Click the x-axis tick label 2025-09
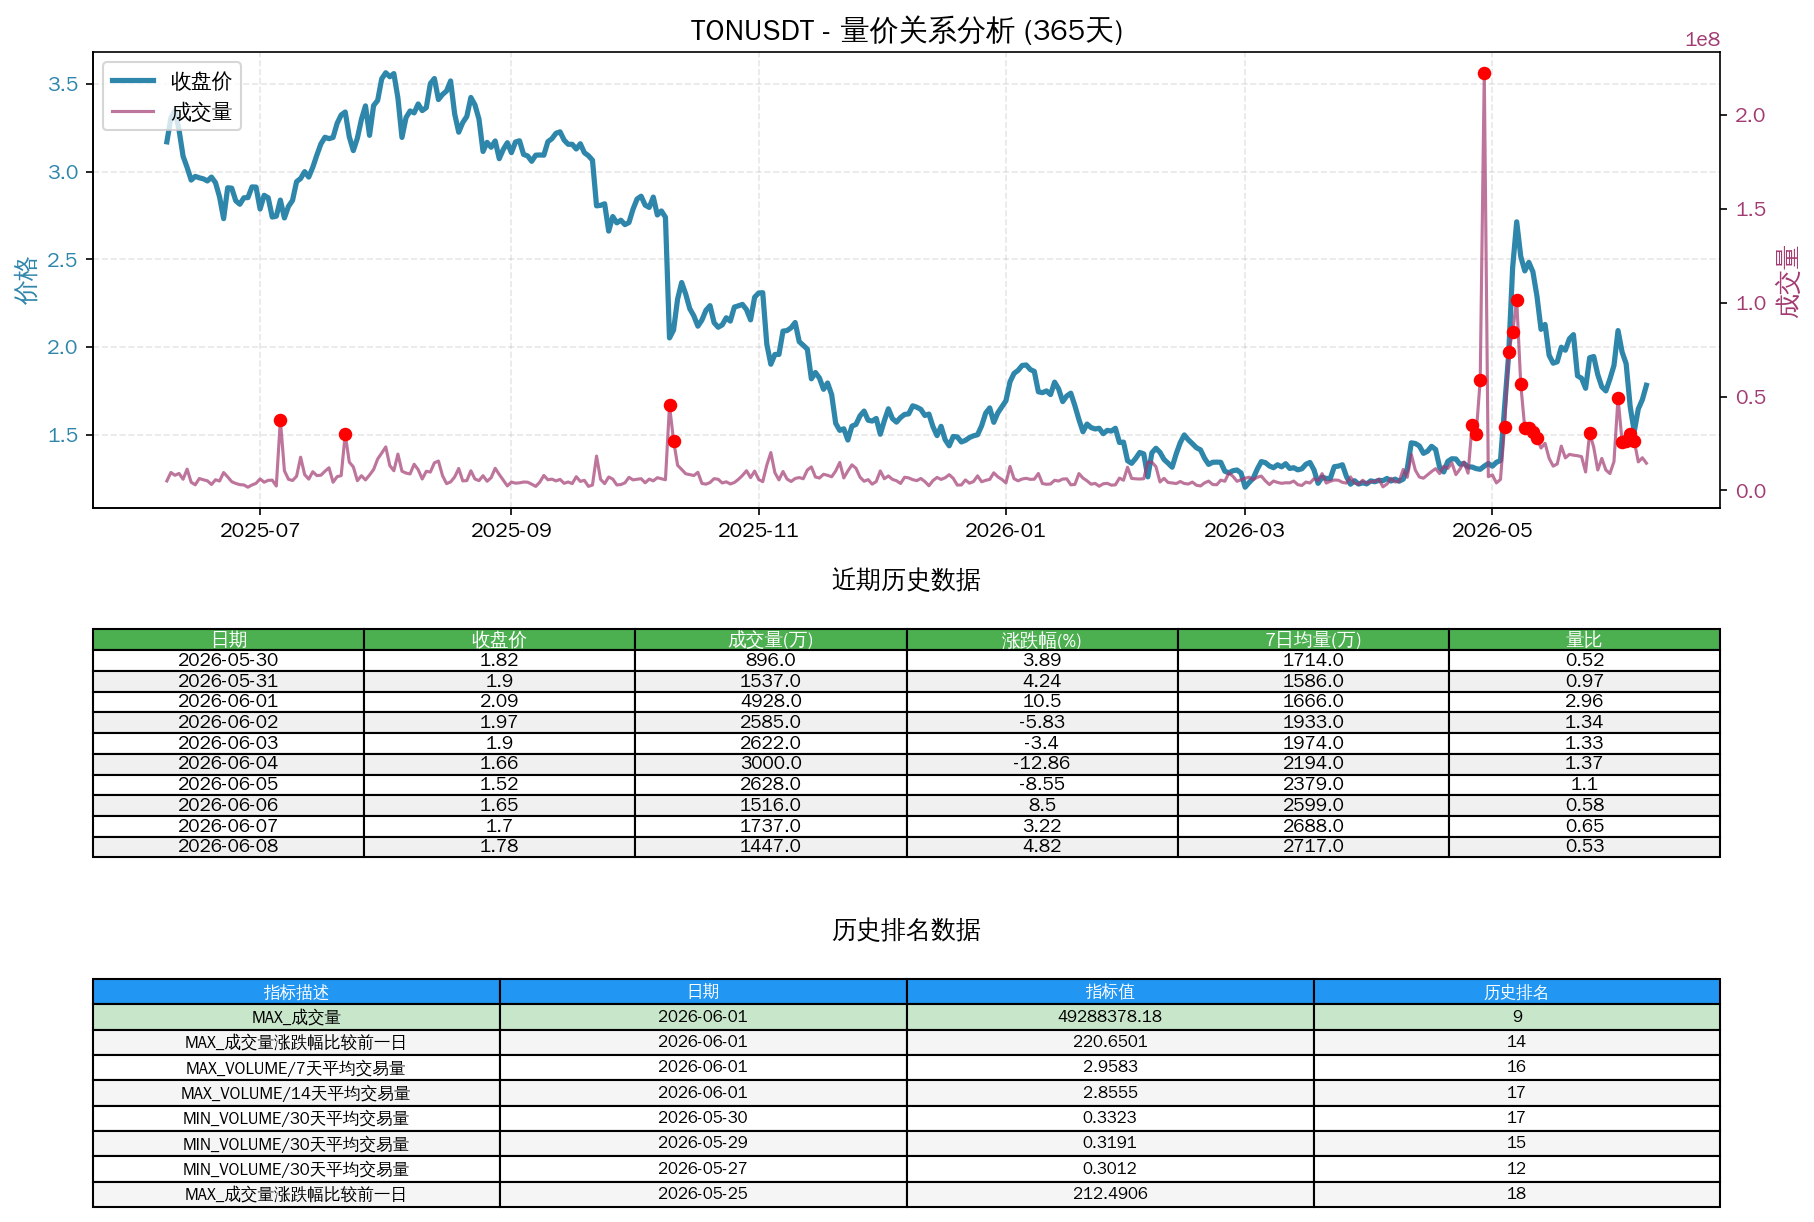Image resolution: width=1814 pixels, height=1222 pixels. click(x=511, y=530)
